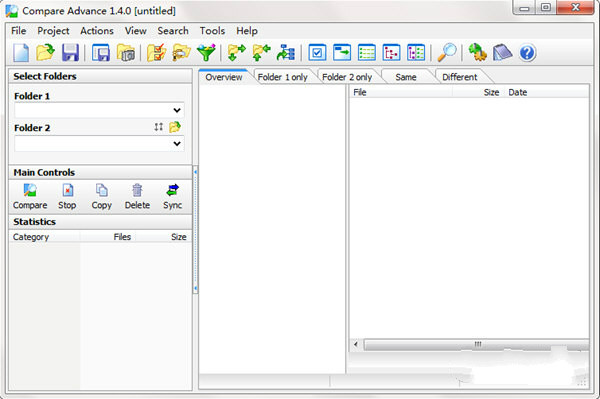Image resolution: width=600 pixels, height=399 pixels.
Task: Click the Sync button in Main Controls
Action: (x=173, y=197)
